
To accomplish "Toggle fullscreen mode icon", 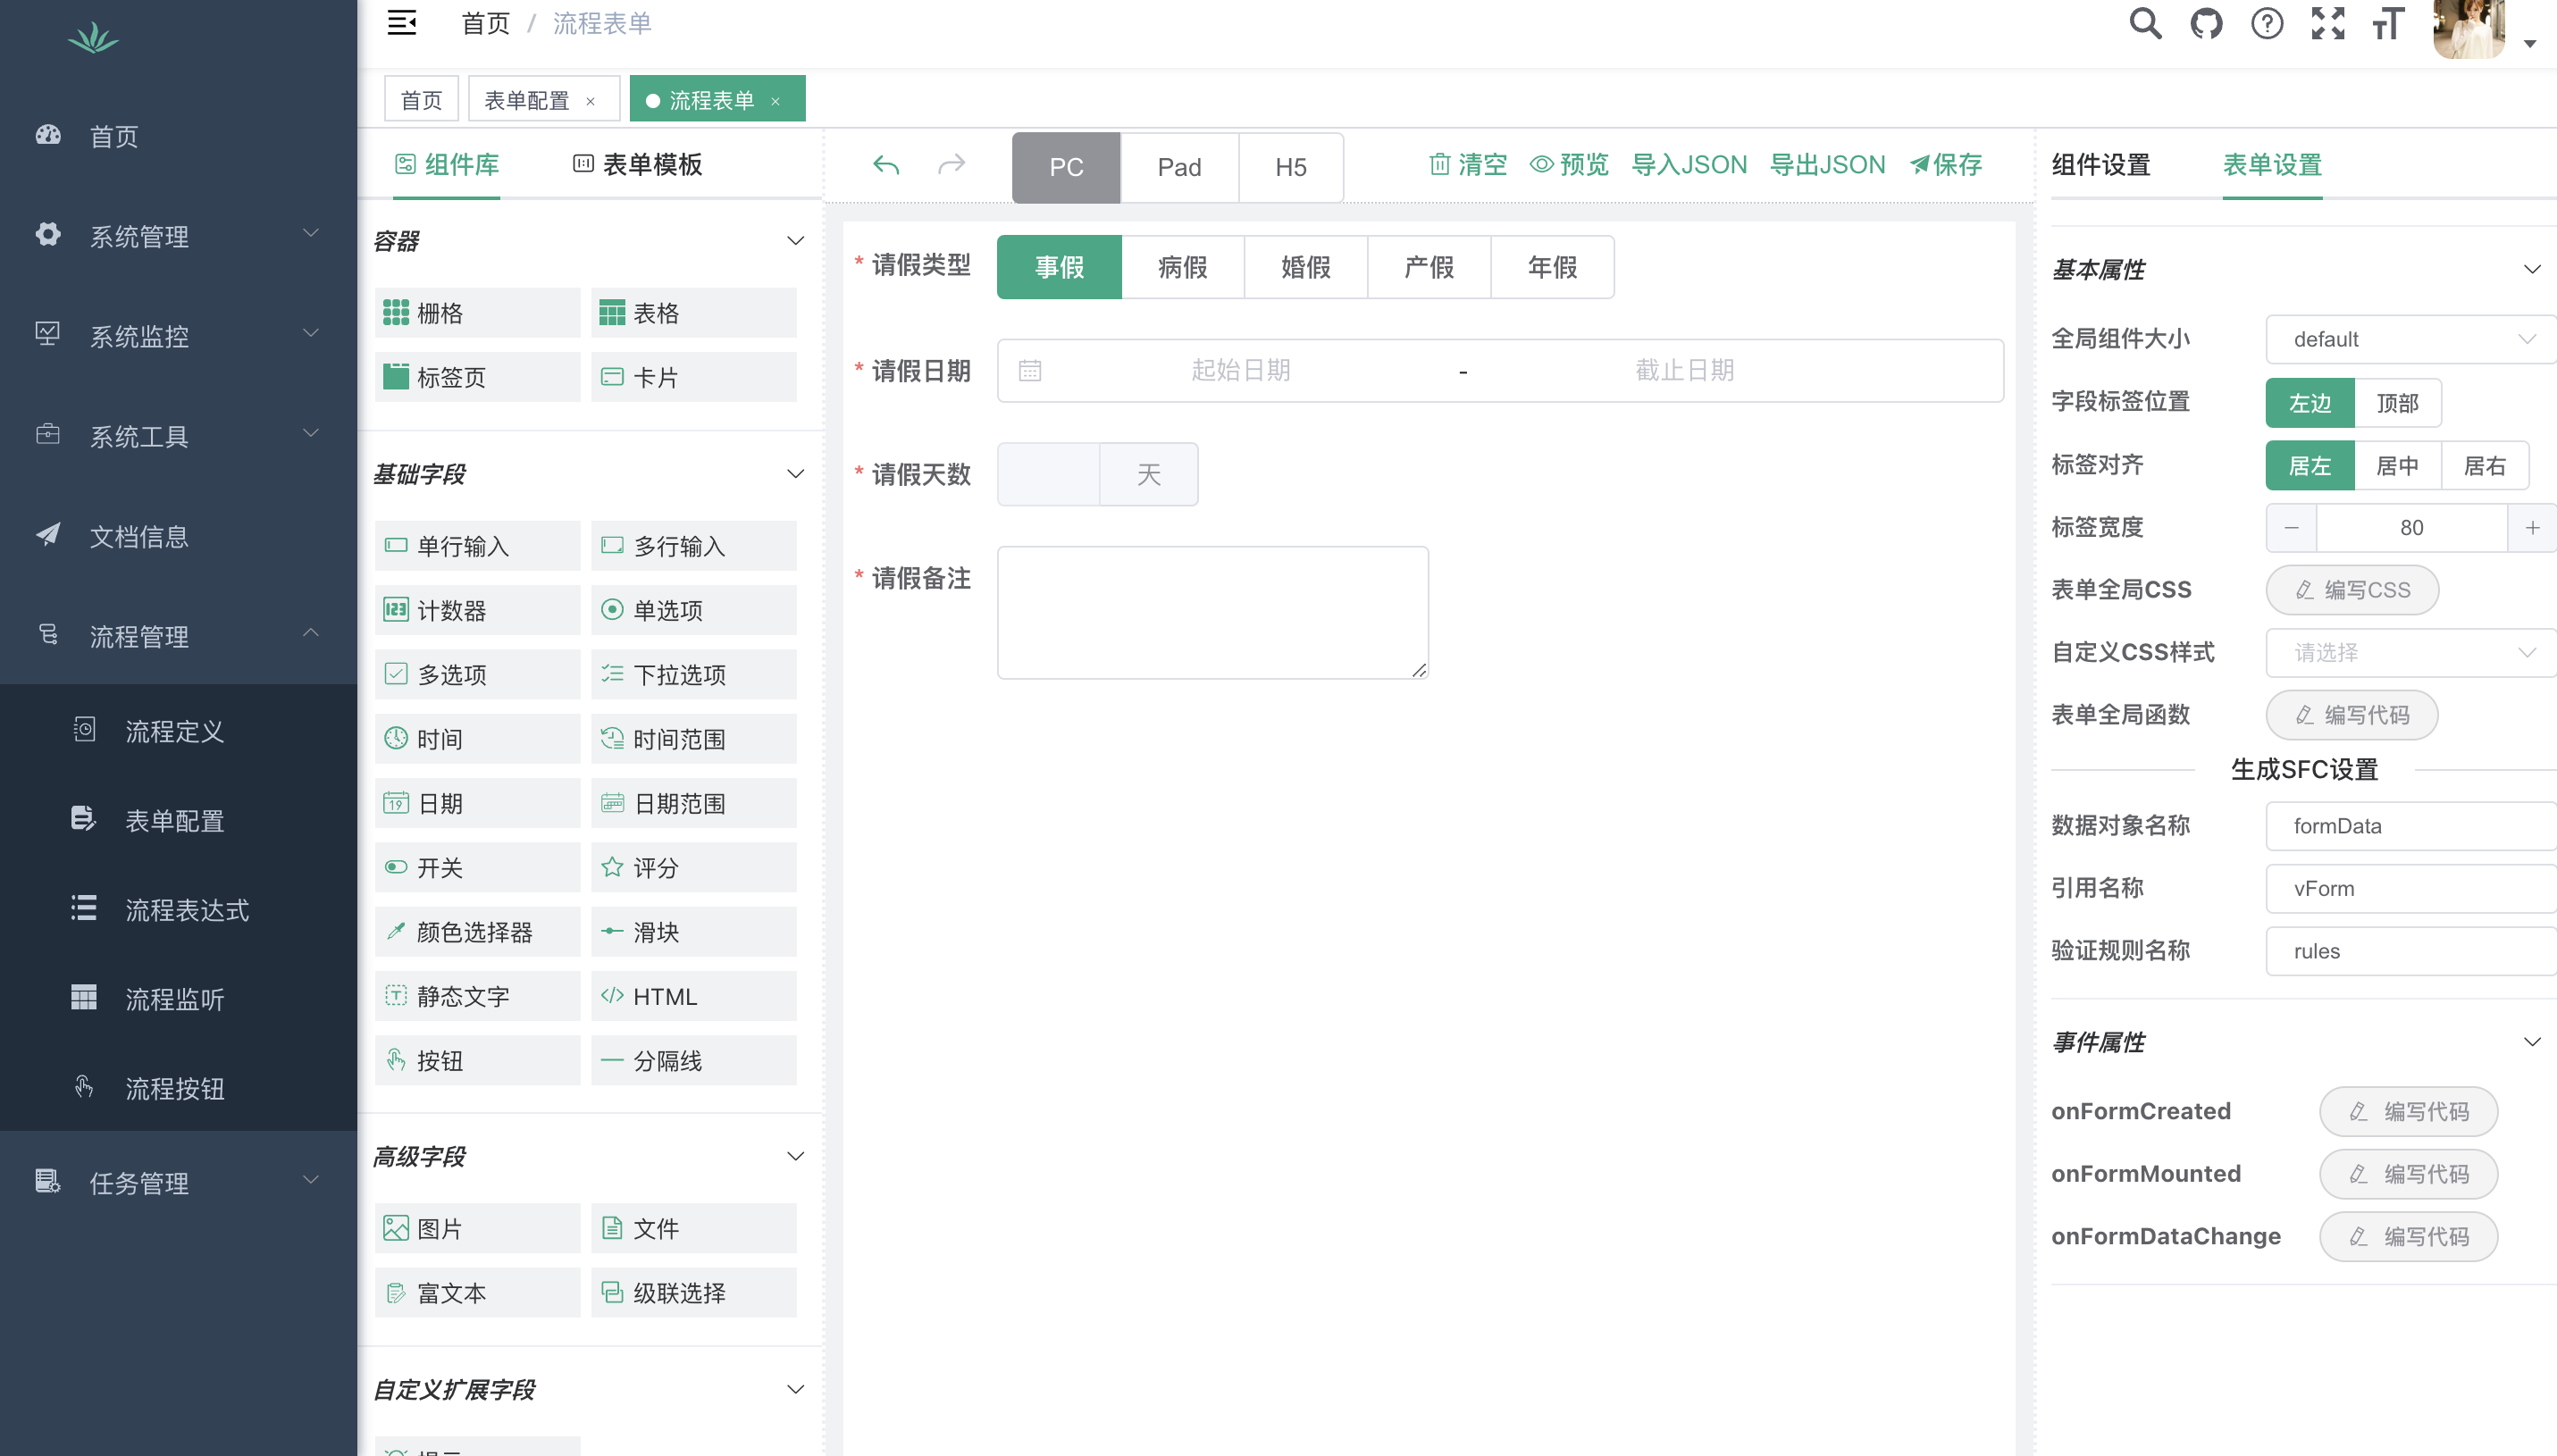I will 2327,24.
